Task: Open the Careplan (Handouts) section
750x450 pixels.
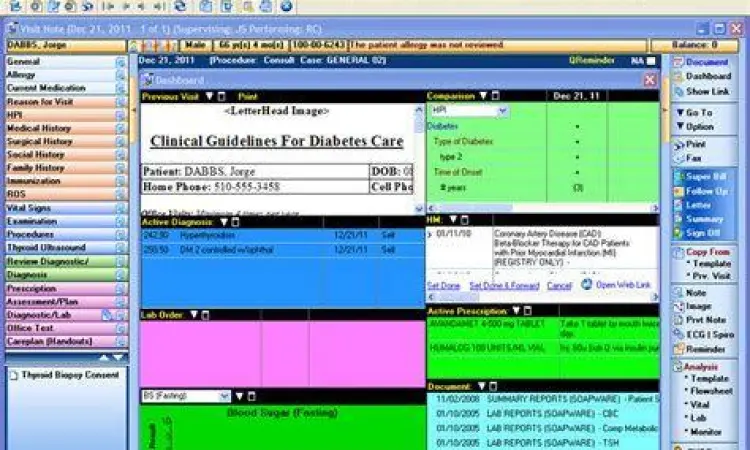Action: [x=66, y=342]
